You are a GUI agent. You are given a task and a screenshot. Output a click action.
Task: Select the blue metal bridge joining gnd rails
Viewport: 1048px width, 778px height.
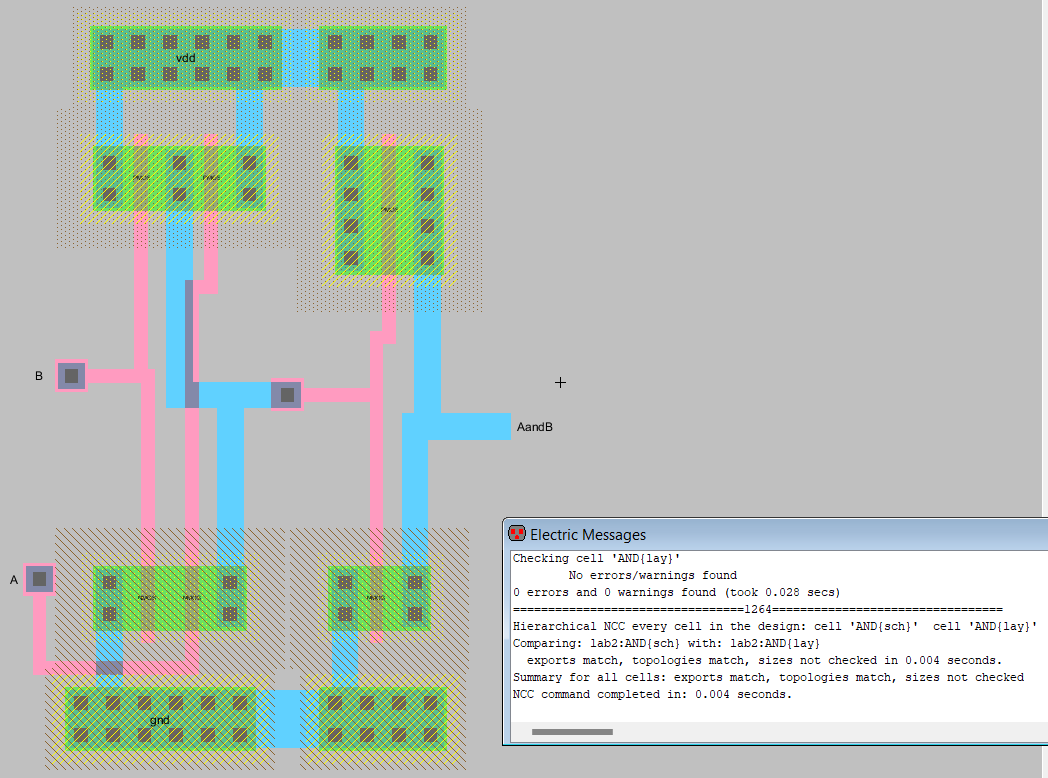pos(287,719)
